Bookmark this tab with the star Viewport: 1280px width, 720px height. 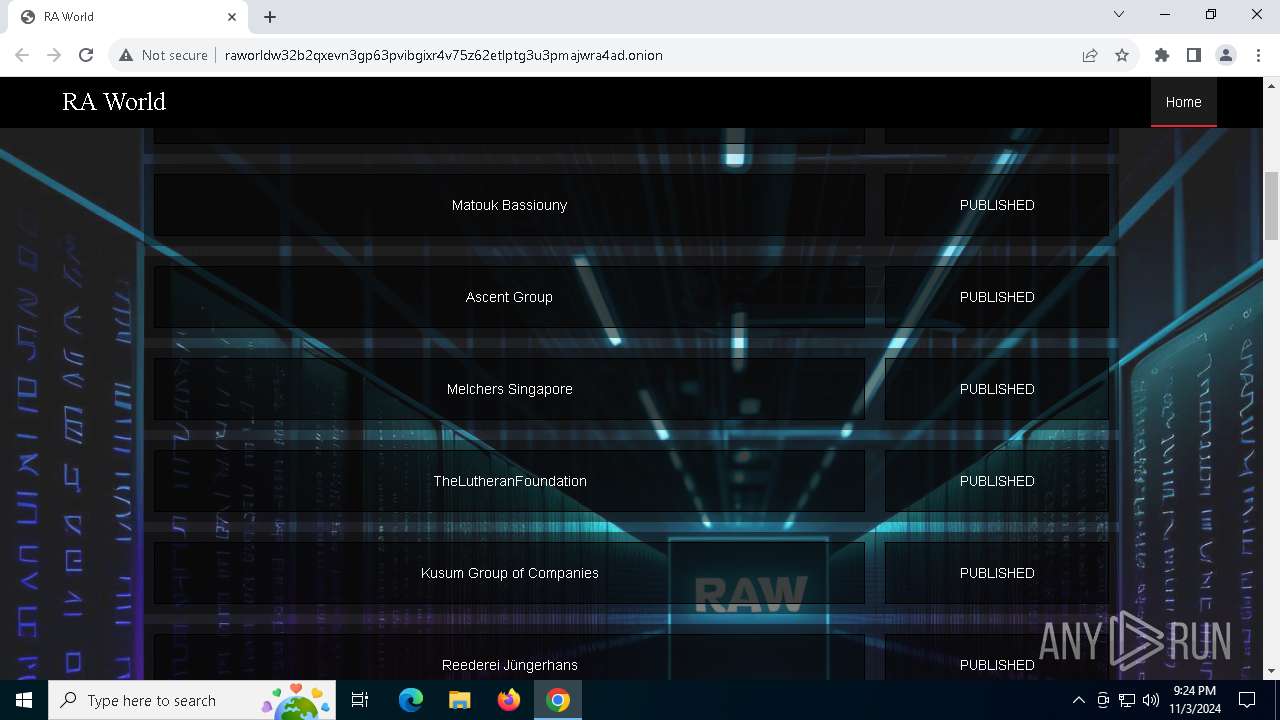point(1122,55)
